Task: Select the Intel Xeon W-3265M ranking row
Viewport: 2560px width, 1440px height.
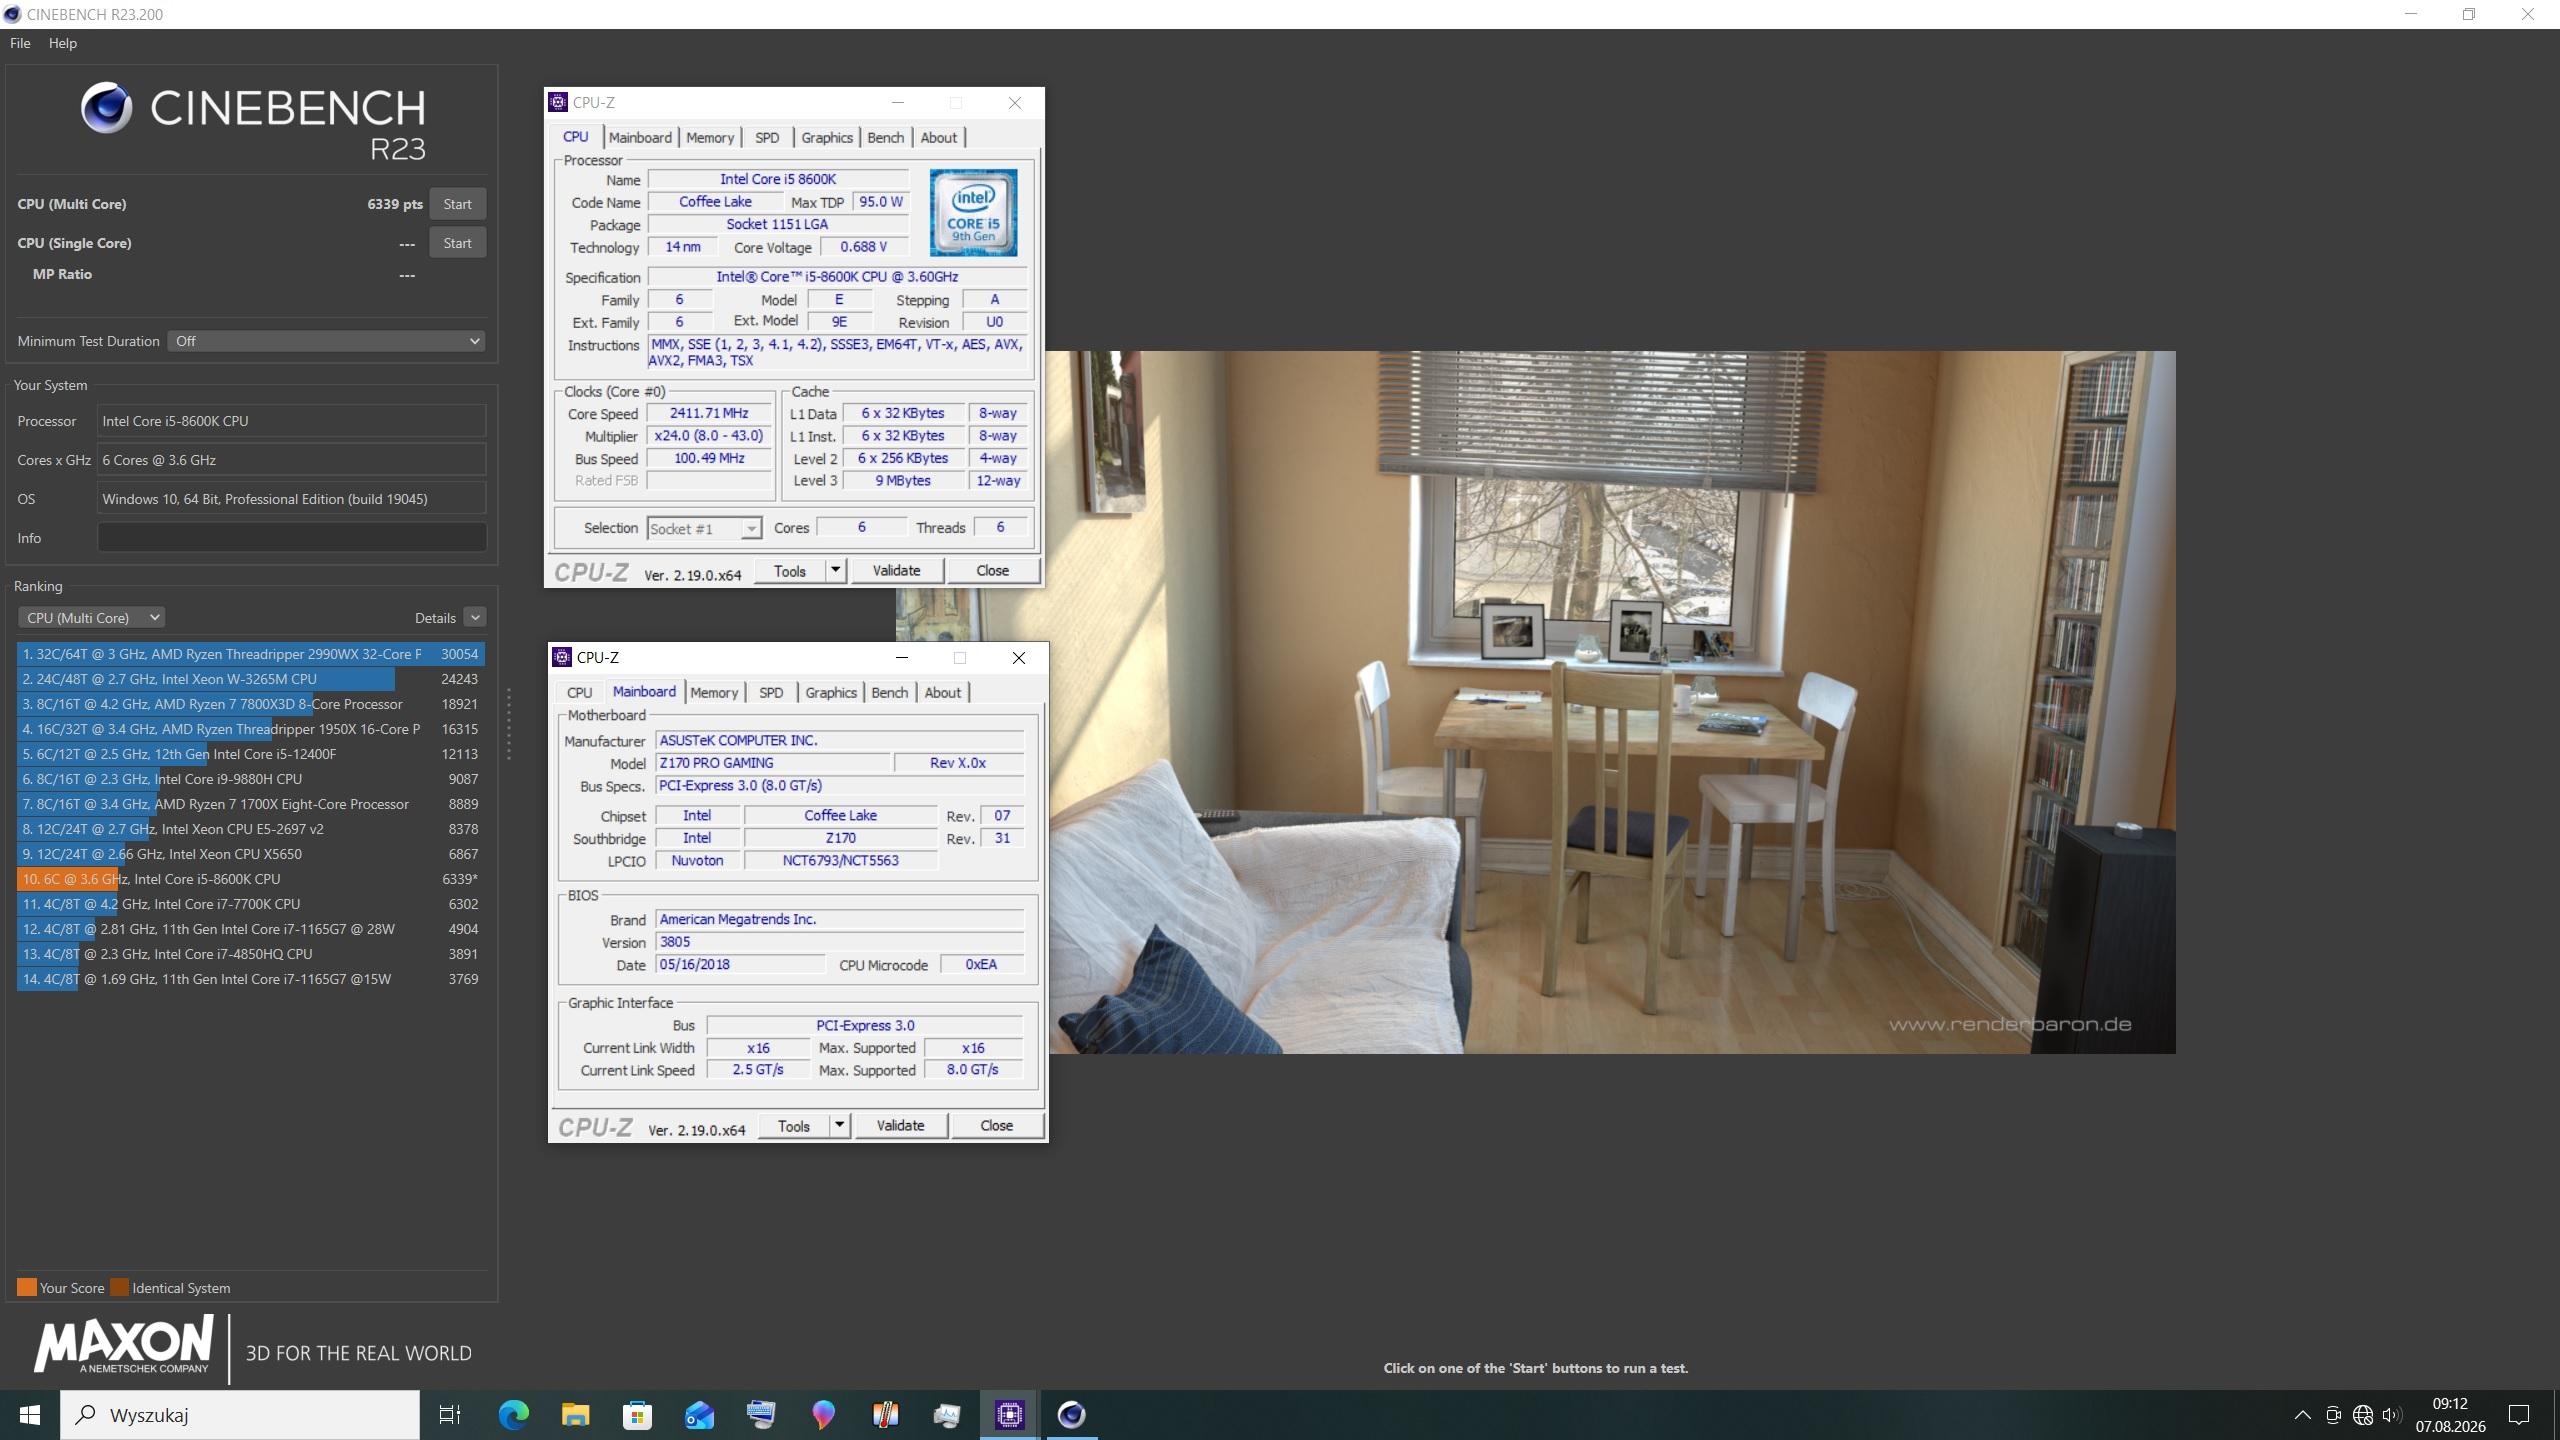Action: [251, 679]
